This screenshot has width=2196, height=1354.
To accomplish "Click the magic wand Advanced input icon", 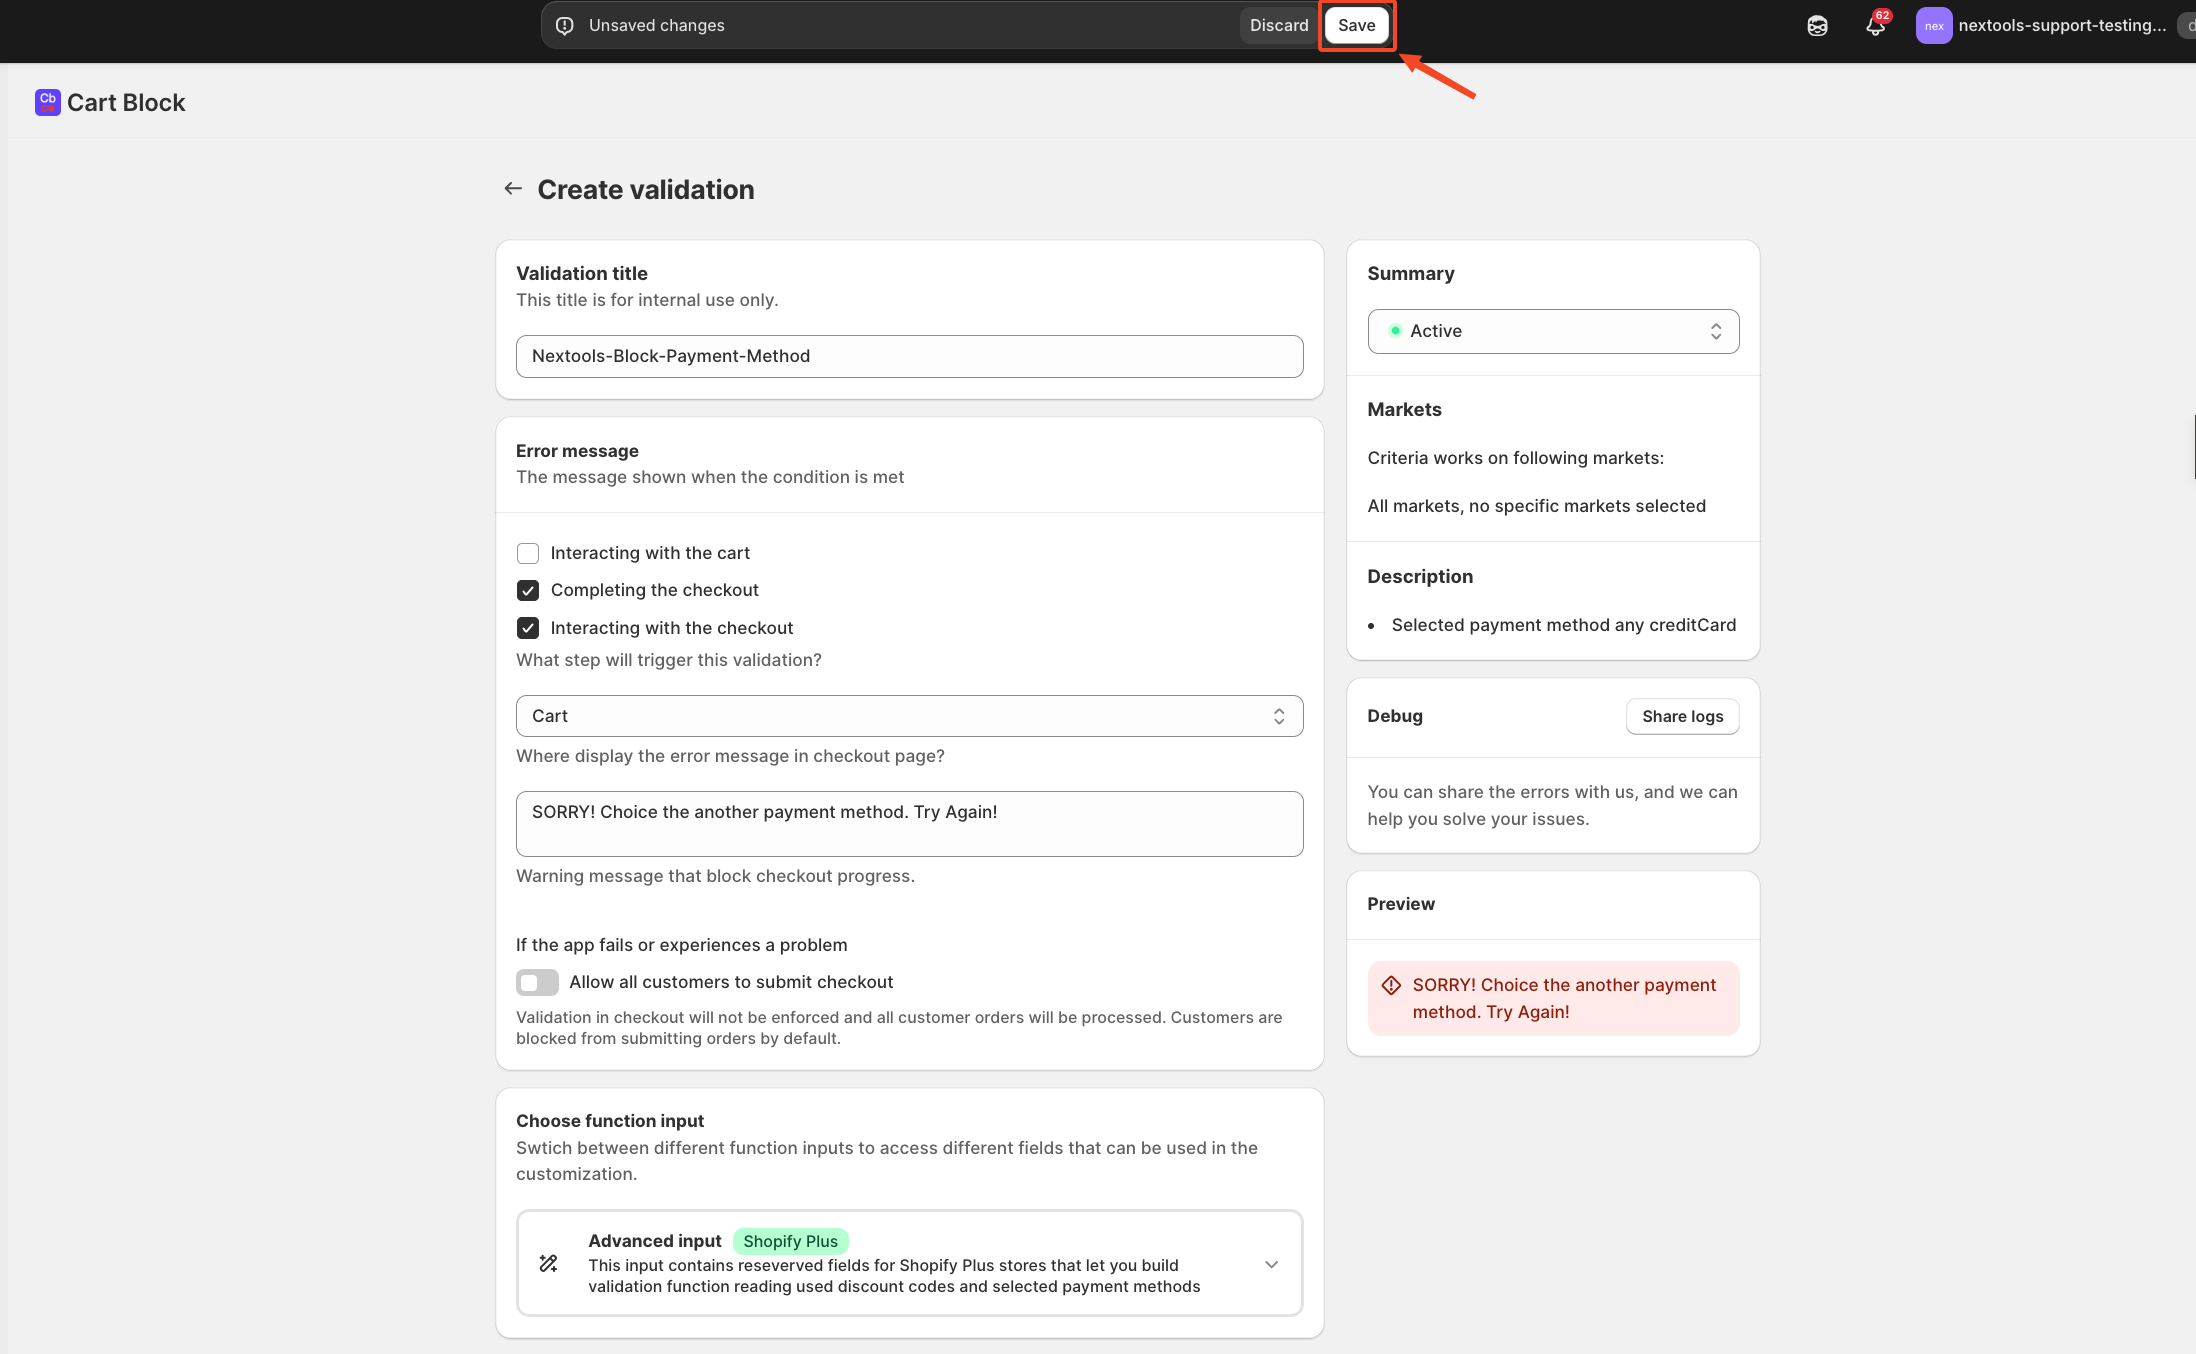I will pos(548,1263).
